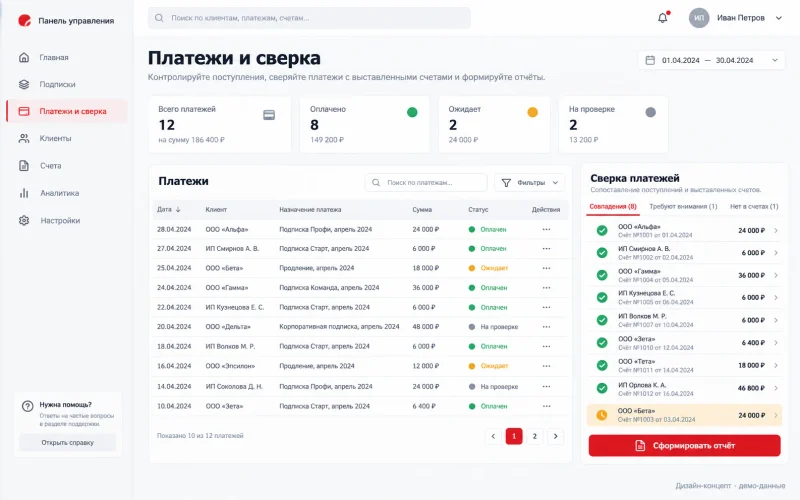Click next page arrow in pagination

point(556,436)
